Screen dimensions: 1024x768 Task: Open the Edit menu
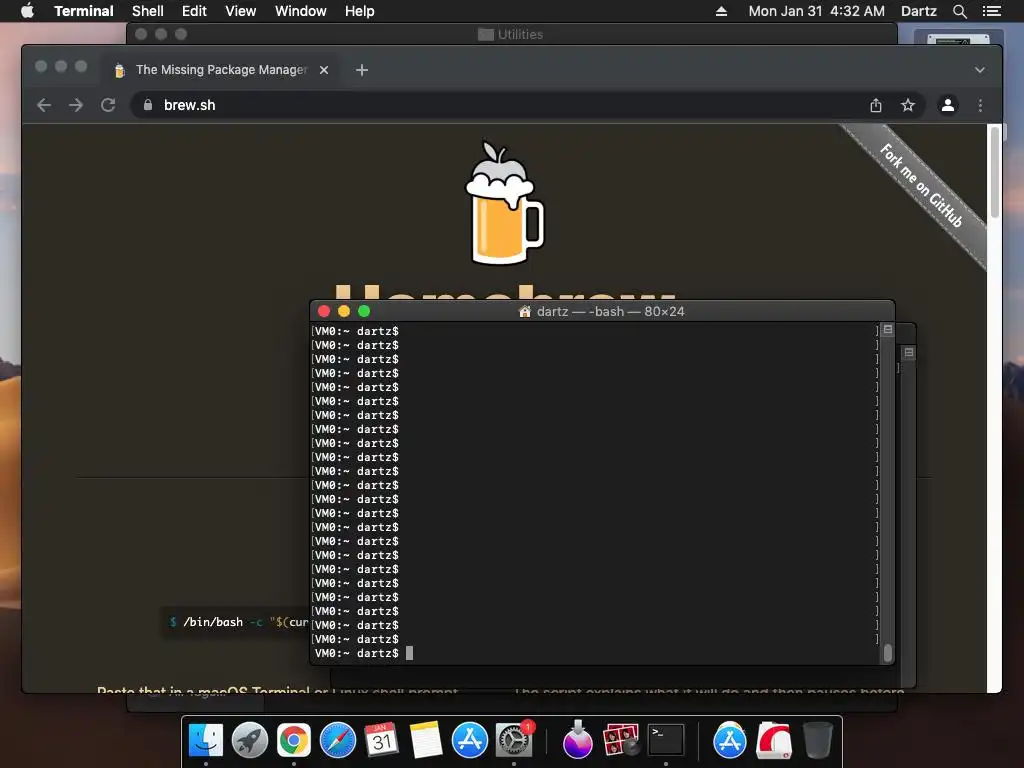pos(194,11)
